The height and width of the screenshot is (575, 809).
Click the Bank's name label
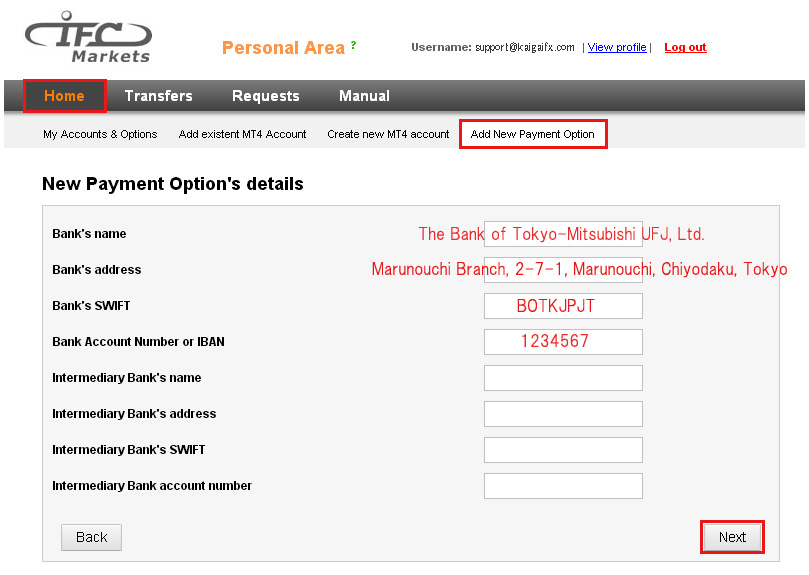tap(89, 234)
